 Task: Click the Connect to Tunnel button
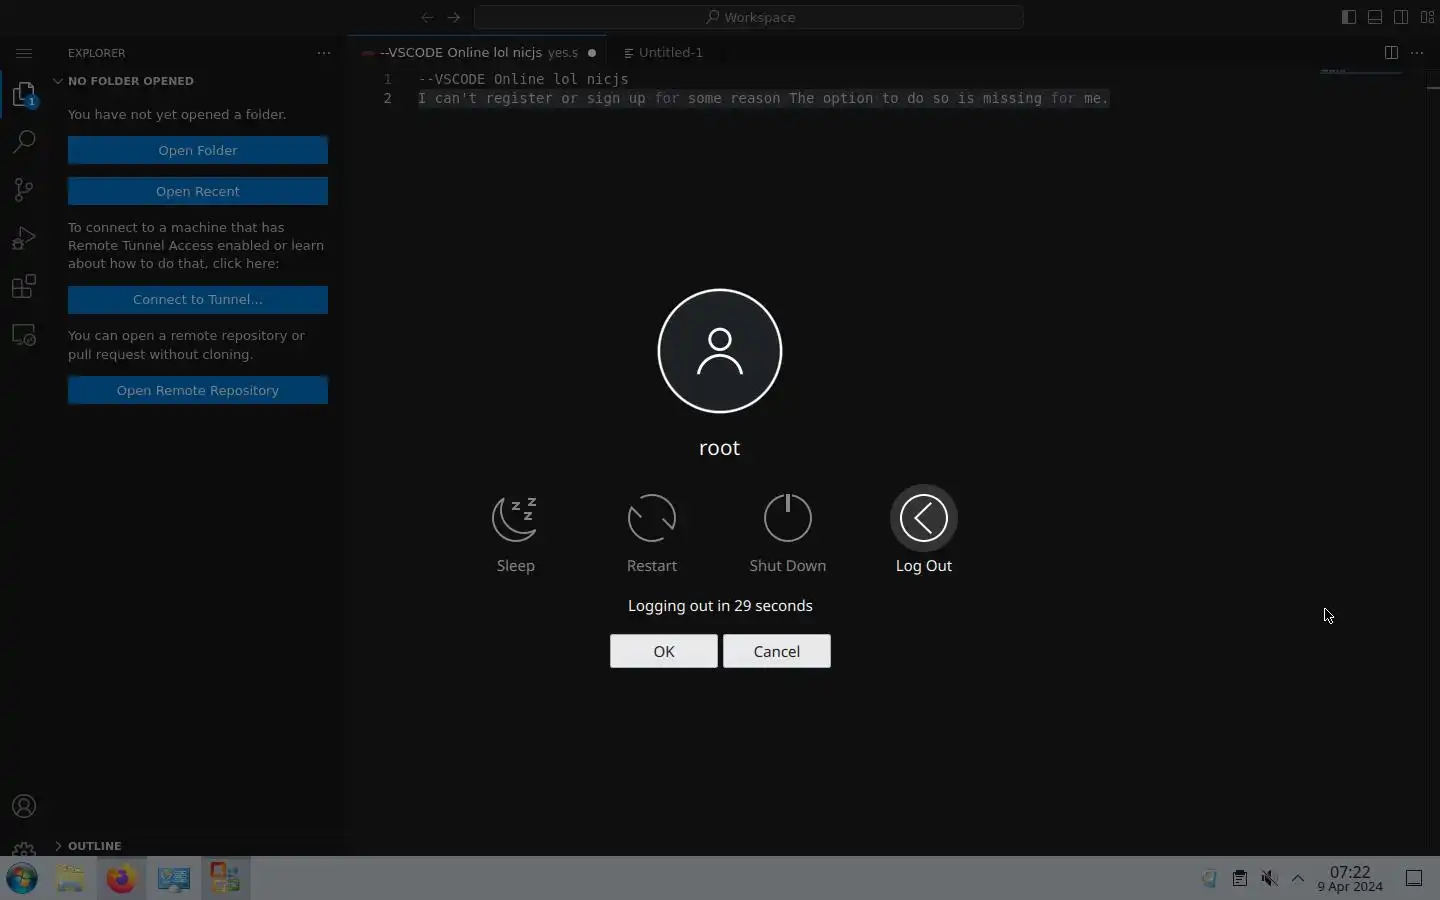[198, 299]
